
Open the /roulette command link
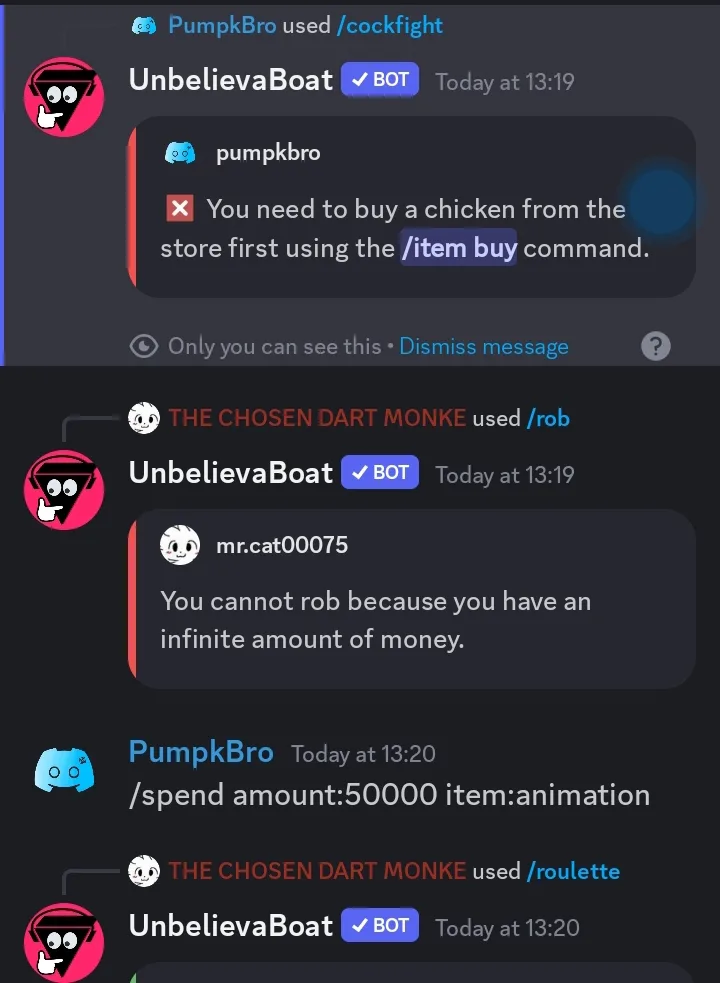coord(573,871)
